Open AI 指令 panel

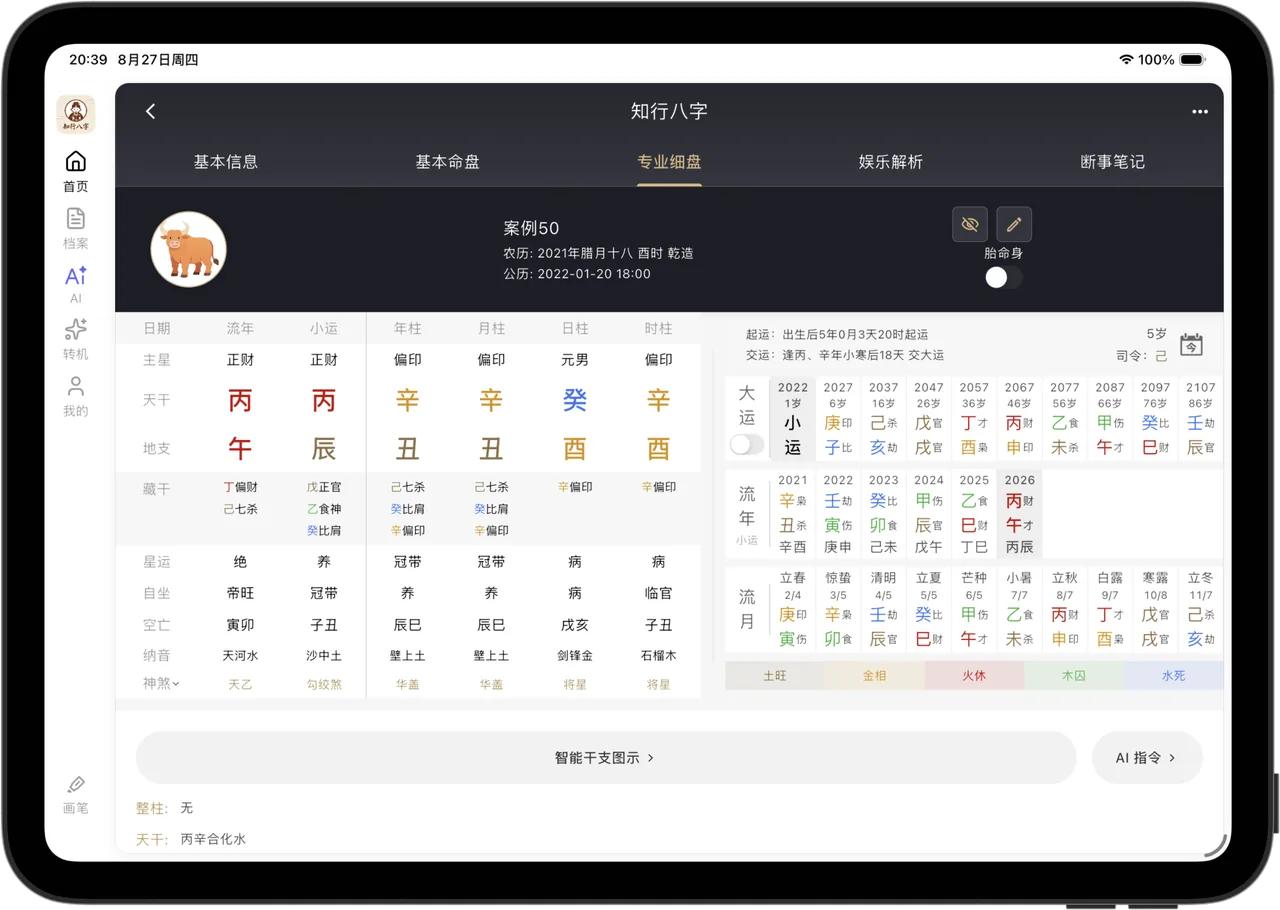pyautogui.click(x=1147, y=758)
